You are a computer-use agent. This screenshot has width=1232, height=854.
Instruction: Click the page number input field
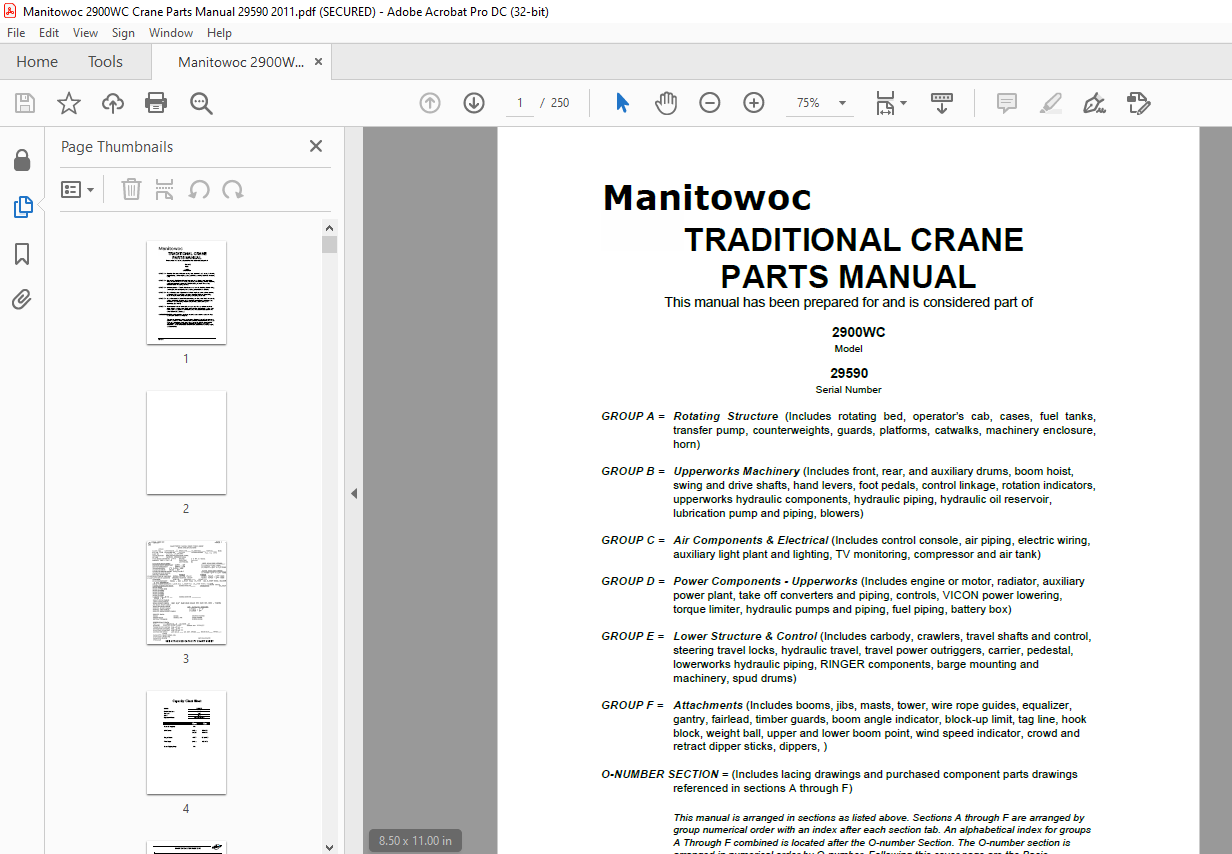[x=520, y=103]
